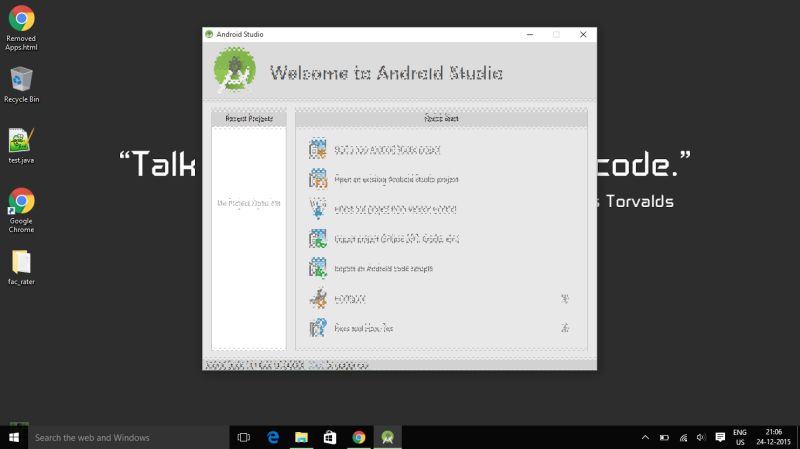The width and height of the screenshot is (800, 449).
Task: Click the version control checkout icon
Action: point(317,208)
